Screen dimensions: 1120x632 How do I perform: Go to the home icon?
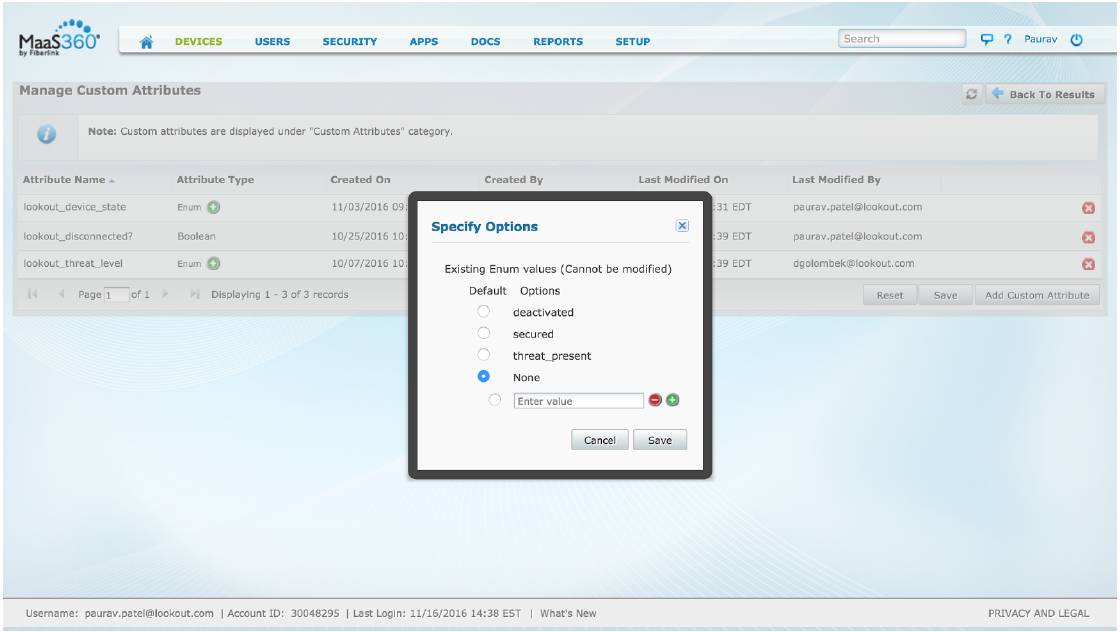146,42
